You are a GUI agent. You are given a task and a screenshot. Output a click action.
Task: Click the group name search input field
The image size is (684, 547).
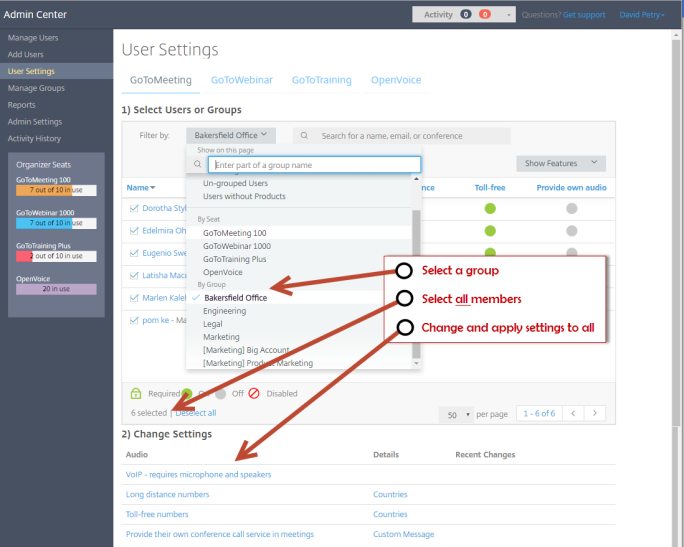315,164
